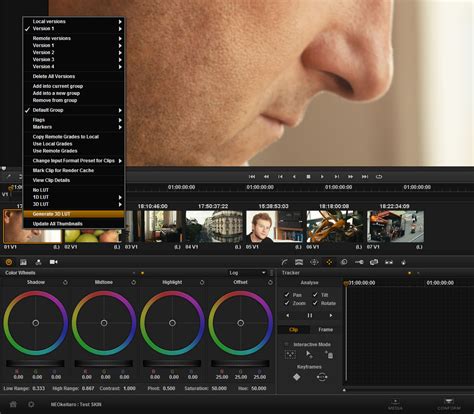Screen dimensions: 474x414
Task: Open the Camera Raw palette icon
Action: tap(53, 262)
